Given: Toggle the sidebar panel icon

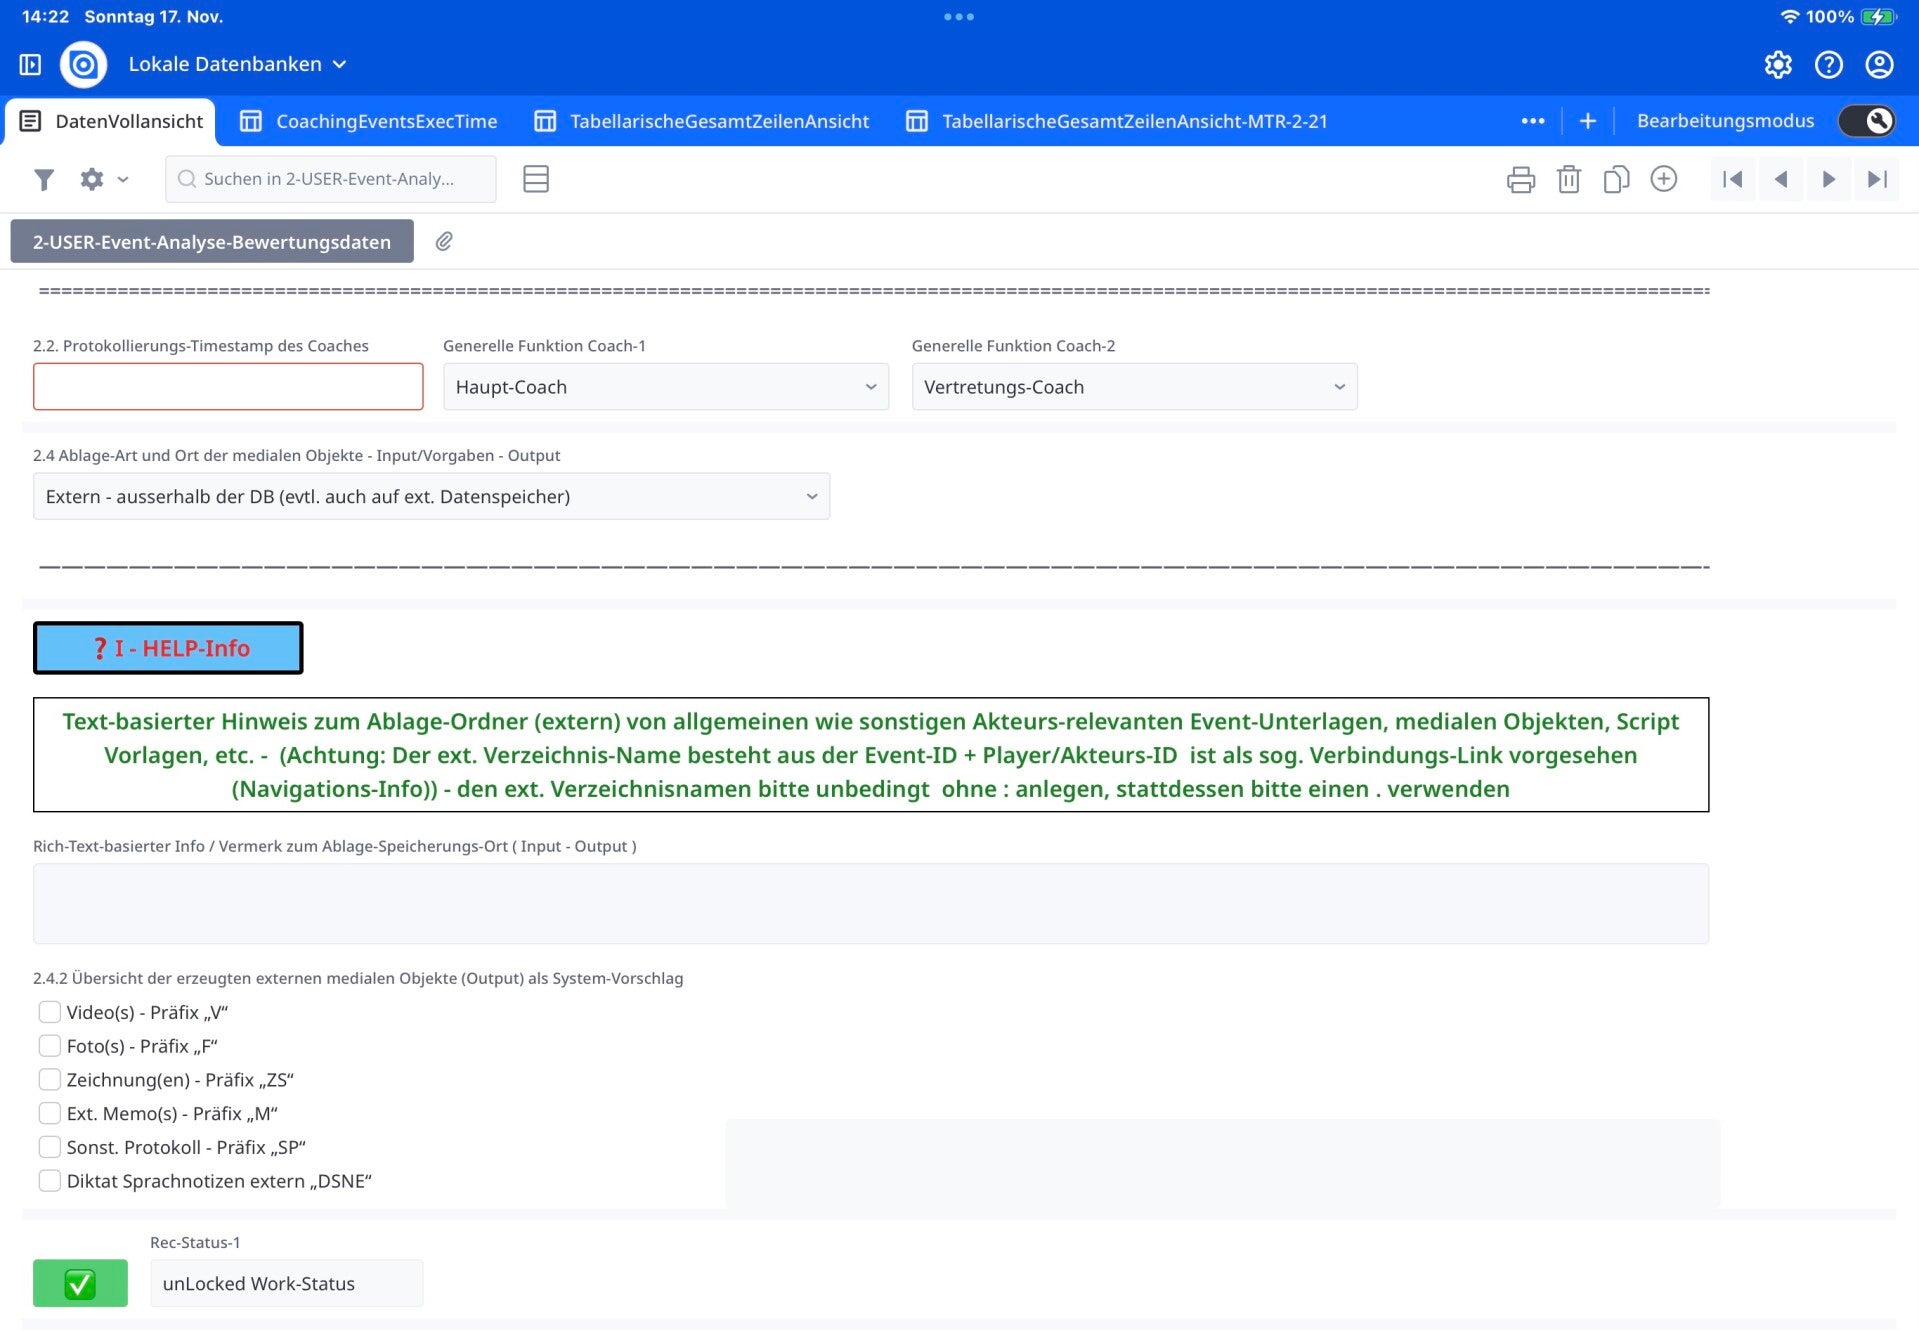Looking at the screenshot, I should click(30, 65).
